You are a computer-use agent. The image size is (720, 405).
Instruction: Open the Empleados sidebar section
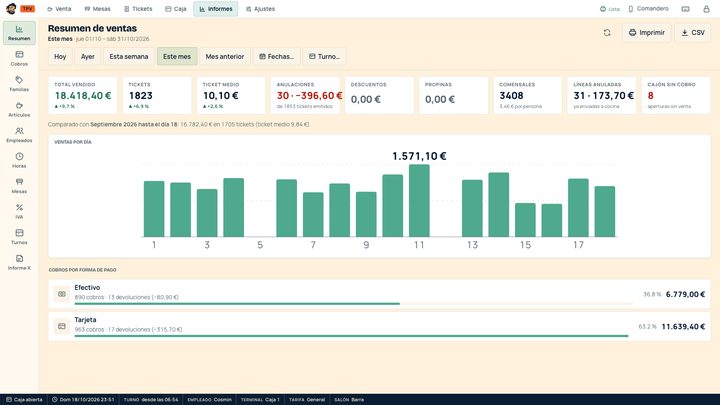[19, 135]
